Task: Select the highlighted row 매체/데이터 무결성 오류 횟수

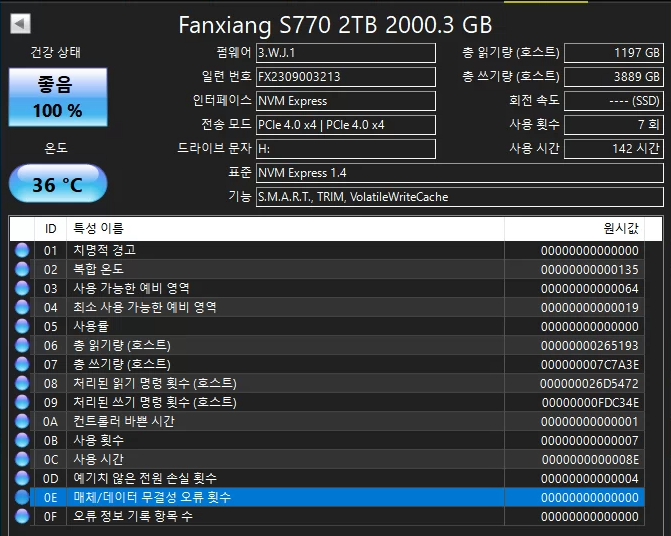Action: click(327, 498)
